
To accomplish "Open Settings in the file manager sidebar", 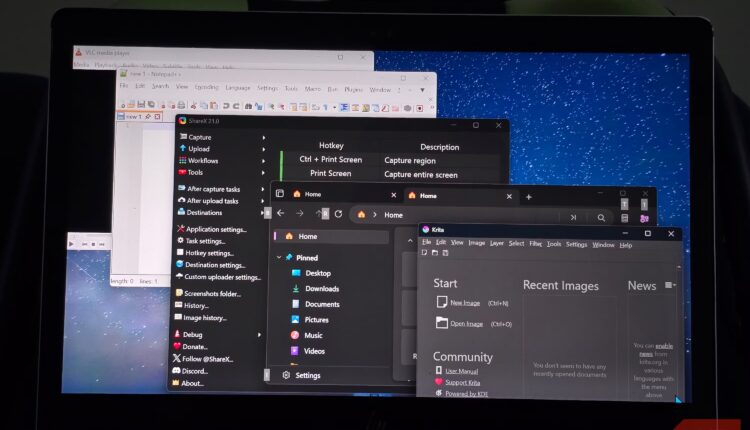I will pos(301,375).
